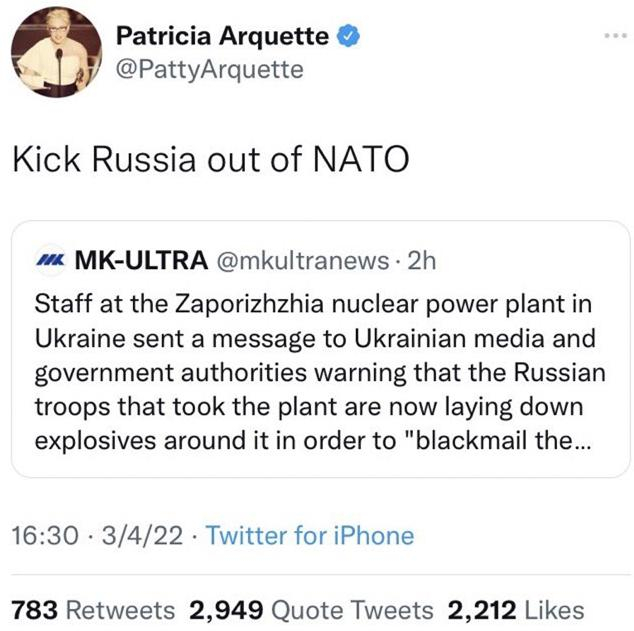This screenshot has height=631, width=634.
Task: Open the 'Twitter for iPhone' source link
Action: [309, 535]
